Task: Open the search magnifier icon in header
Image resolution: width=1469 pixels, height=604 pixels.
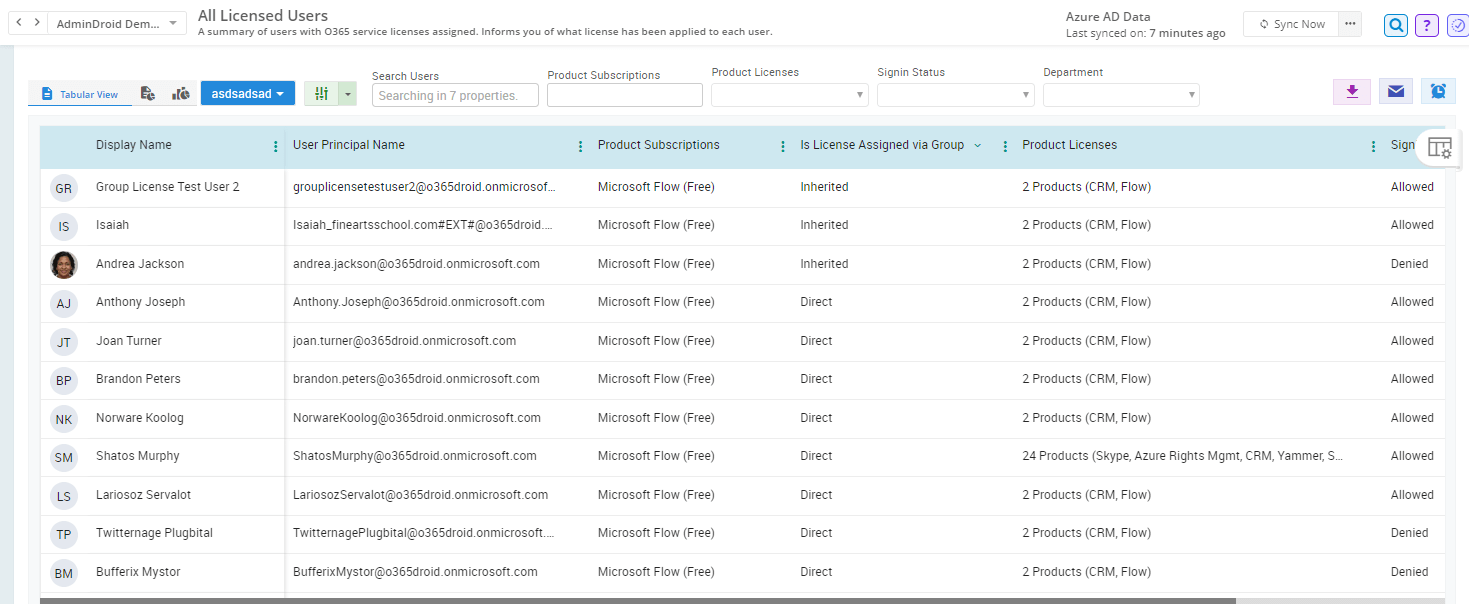Action: (1396, 25)
